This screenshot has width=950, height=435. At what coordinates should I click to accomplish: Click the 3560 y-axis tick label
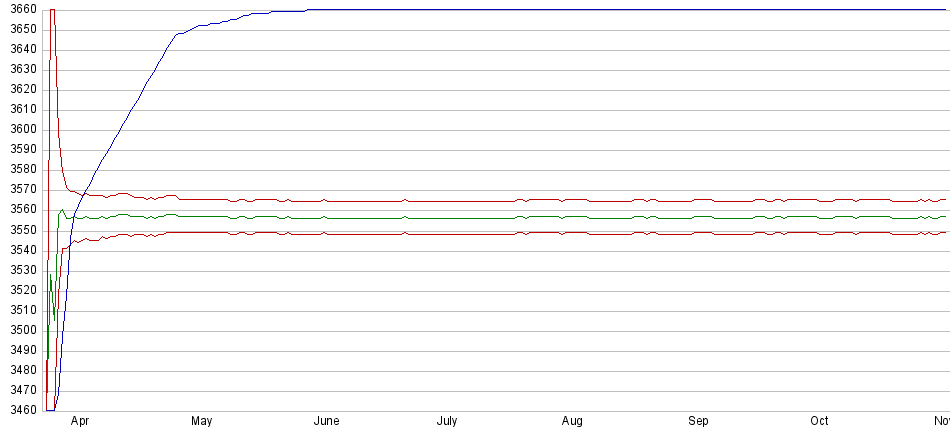[x=20, y=210]
